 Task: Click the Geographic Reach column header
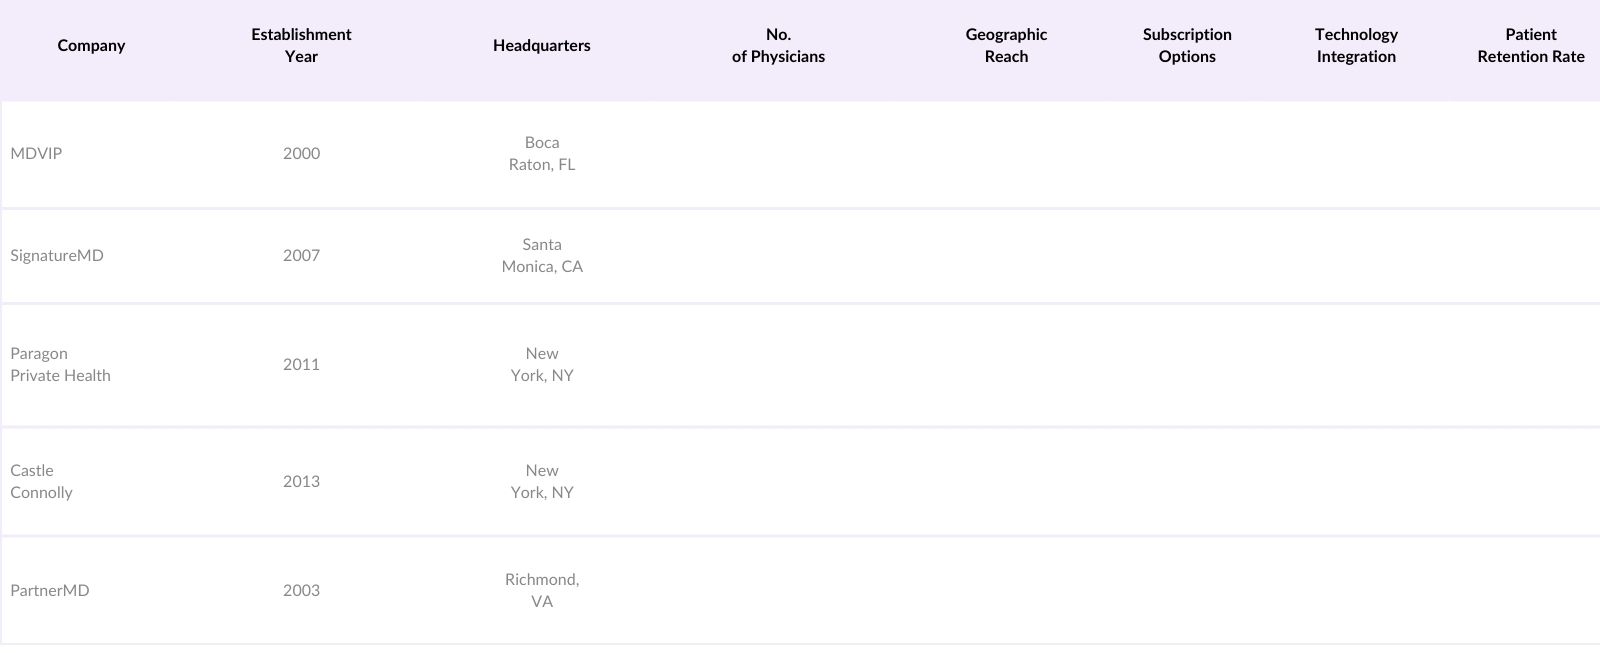(x=1006, y=46)
